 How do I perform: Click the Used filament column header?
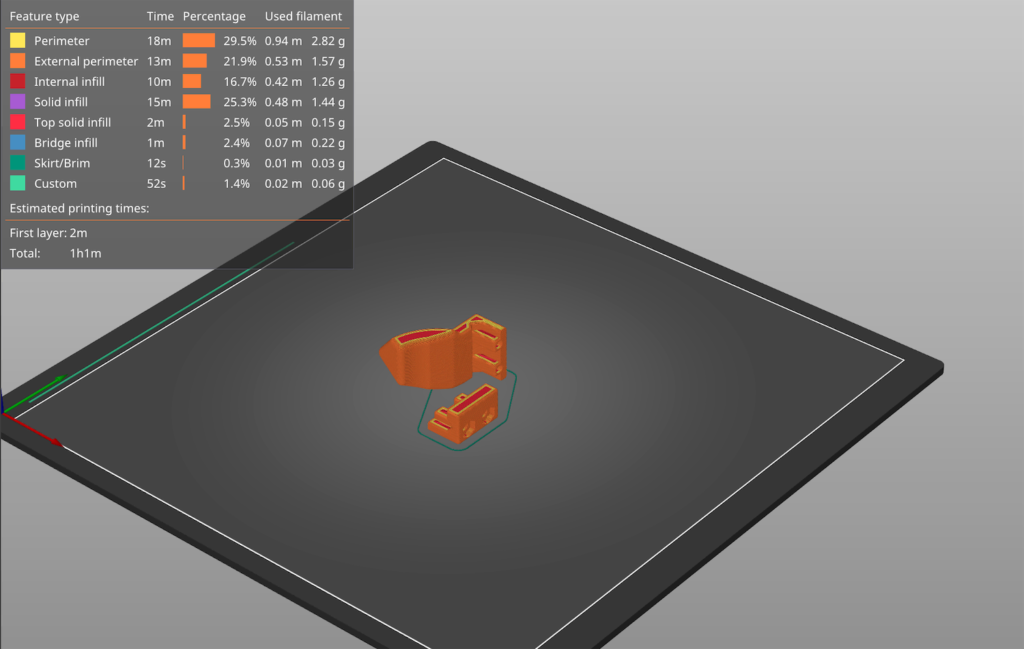[303, 16]
